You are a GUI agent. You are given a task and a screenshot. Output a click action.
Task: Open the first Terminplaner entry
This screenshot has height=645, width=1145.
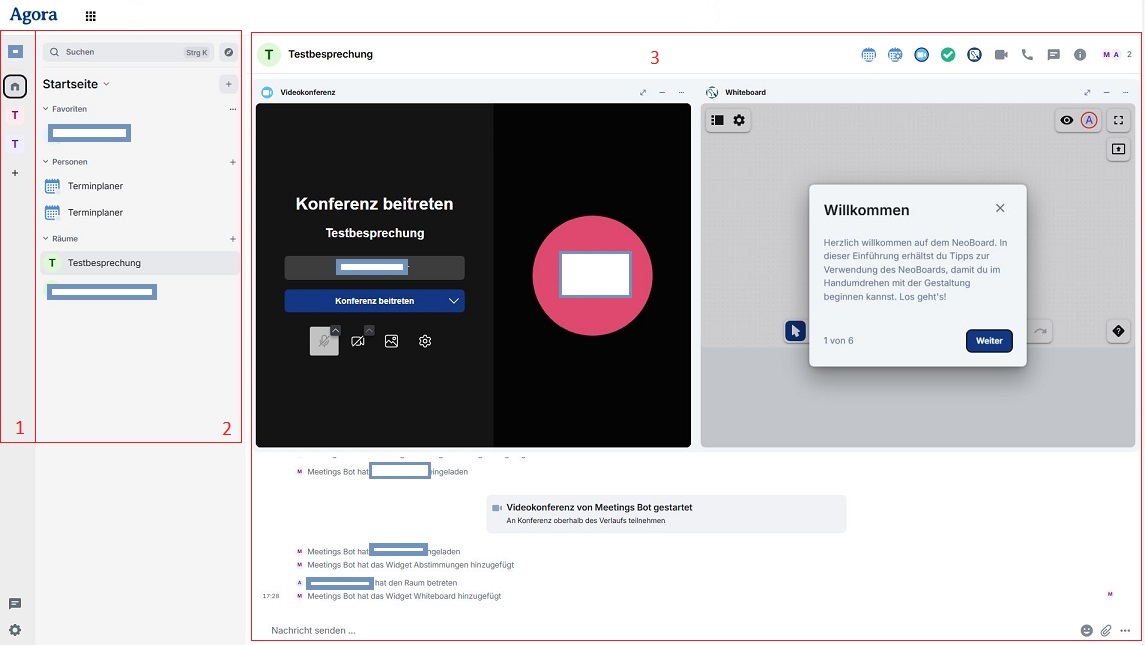pyautogui.click(x=139, y=186)
